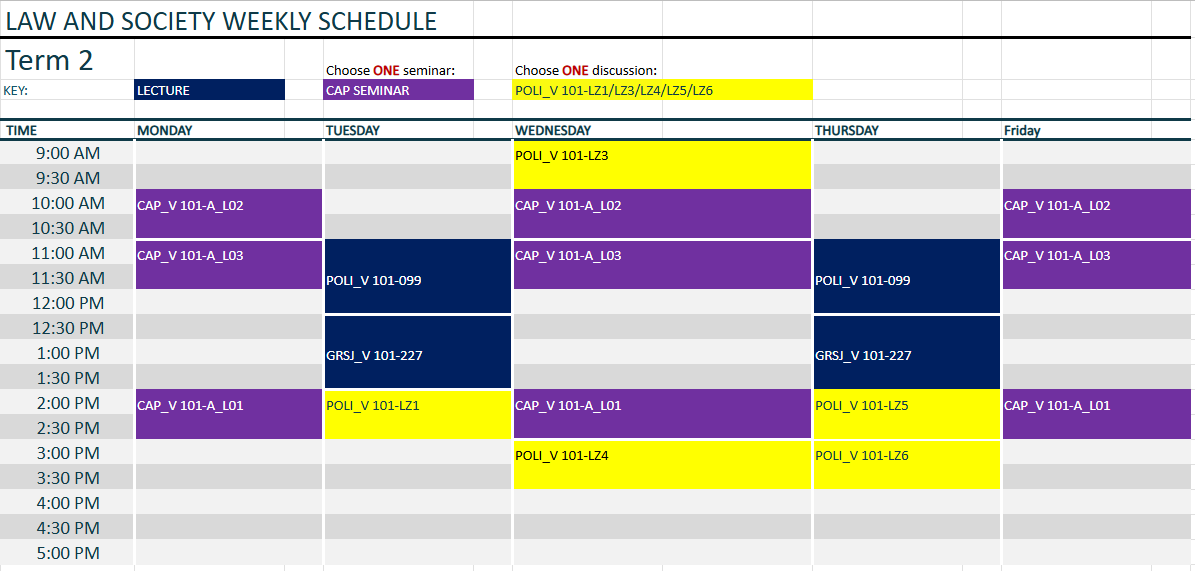The height and width of the screenshot is (571, 1195).
Task: Click the POLI_V 101-LZ5 discussion block
Action: click(907, 414)
